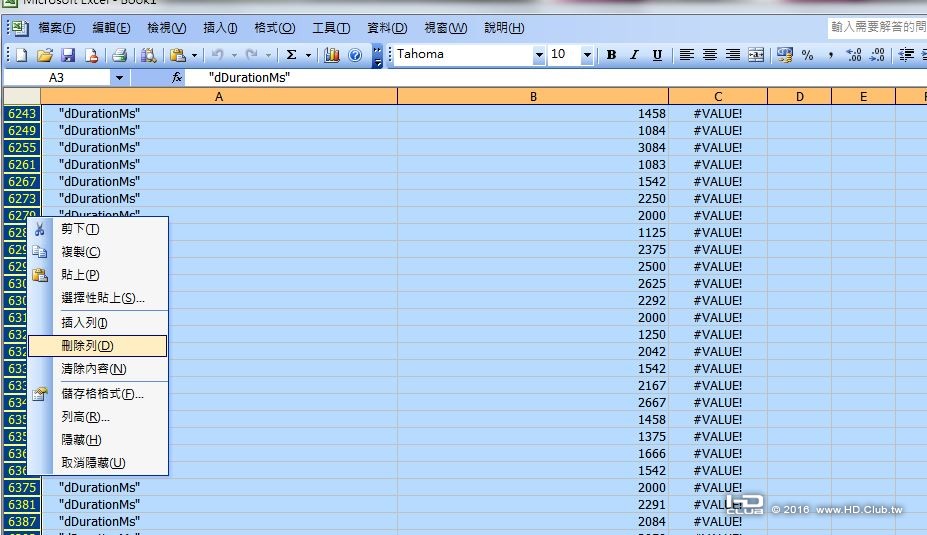
Task: Click the AutoSum sigma icon
Action: pos(291,55)
